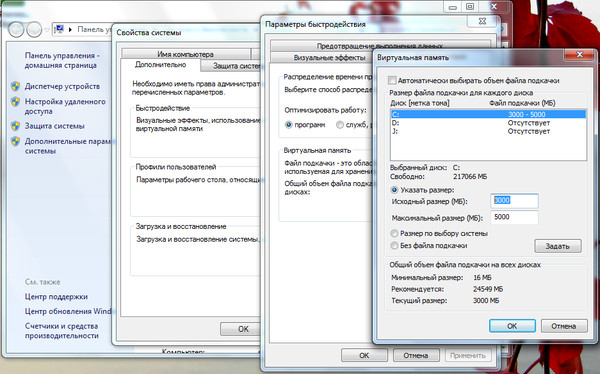Click the Файл подкачки (МБ) column header
600x374 pixels.
click(x=522, y=103)
